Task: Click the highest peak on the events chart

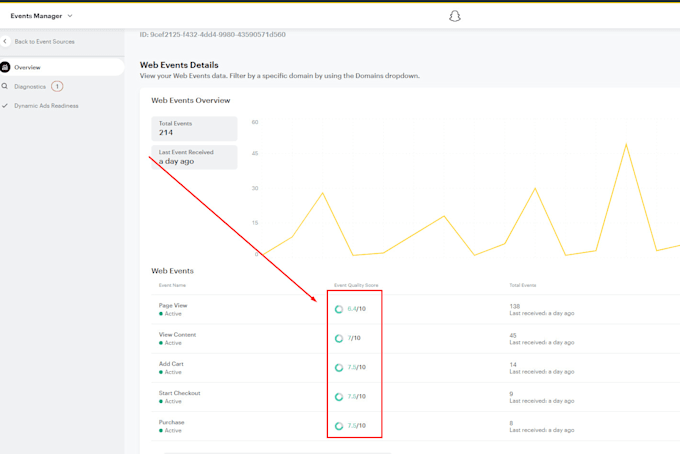Action: click(x=626, y=144)
